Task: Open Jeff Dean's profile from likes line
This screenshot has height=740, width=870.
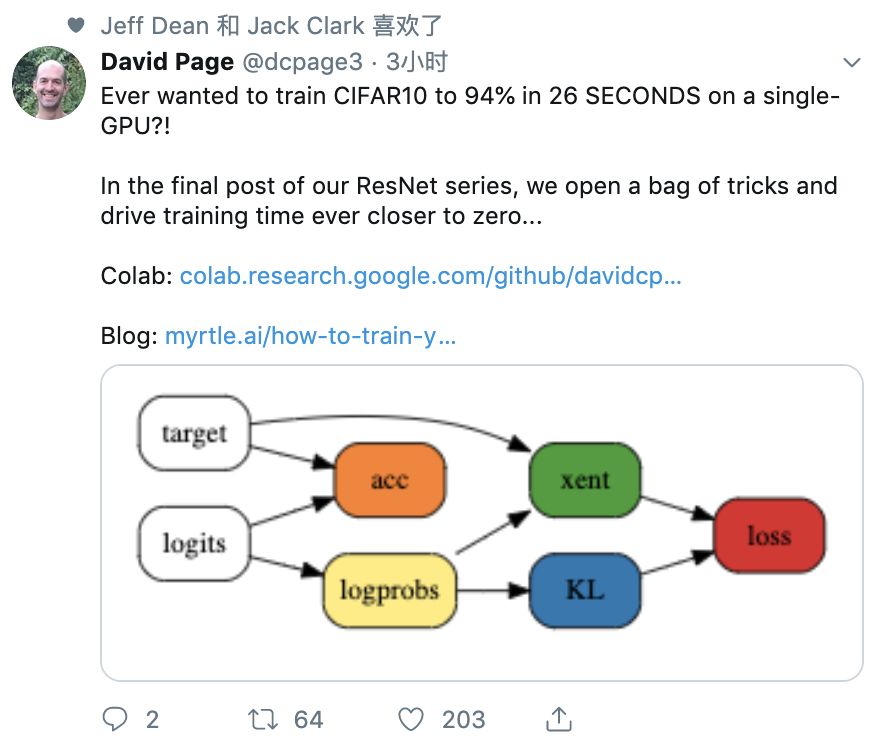Action: click(x=155, y=24)
